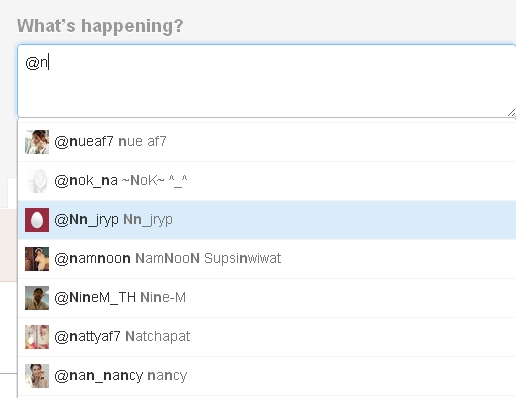Click the @nan_nancy avatar image
The image size is (516, 398).
click(37, 376)
